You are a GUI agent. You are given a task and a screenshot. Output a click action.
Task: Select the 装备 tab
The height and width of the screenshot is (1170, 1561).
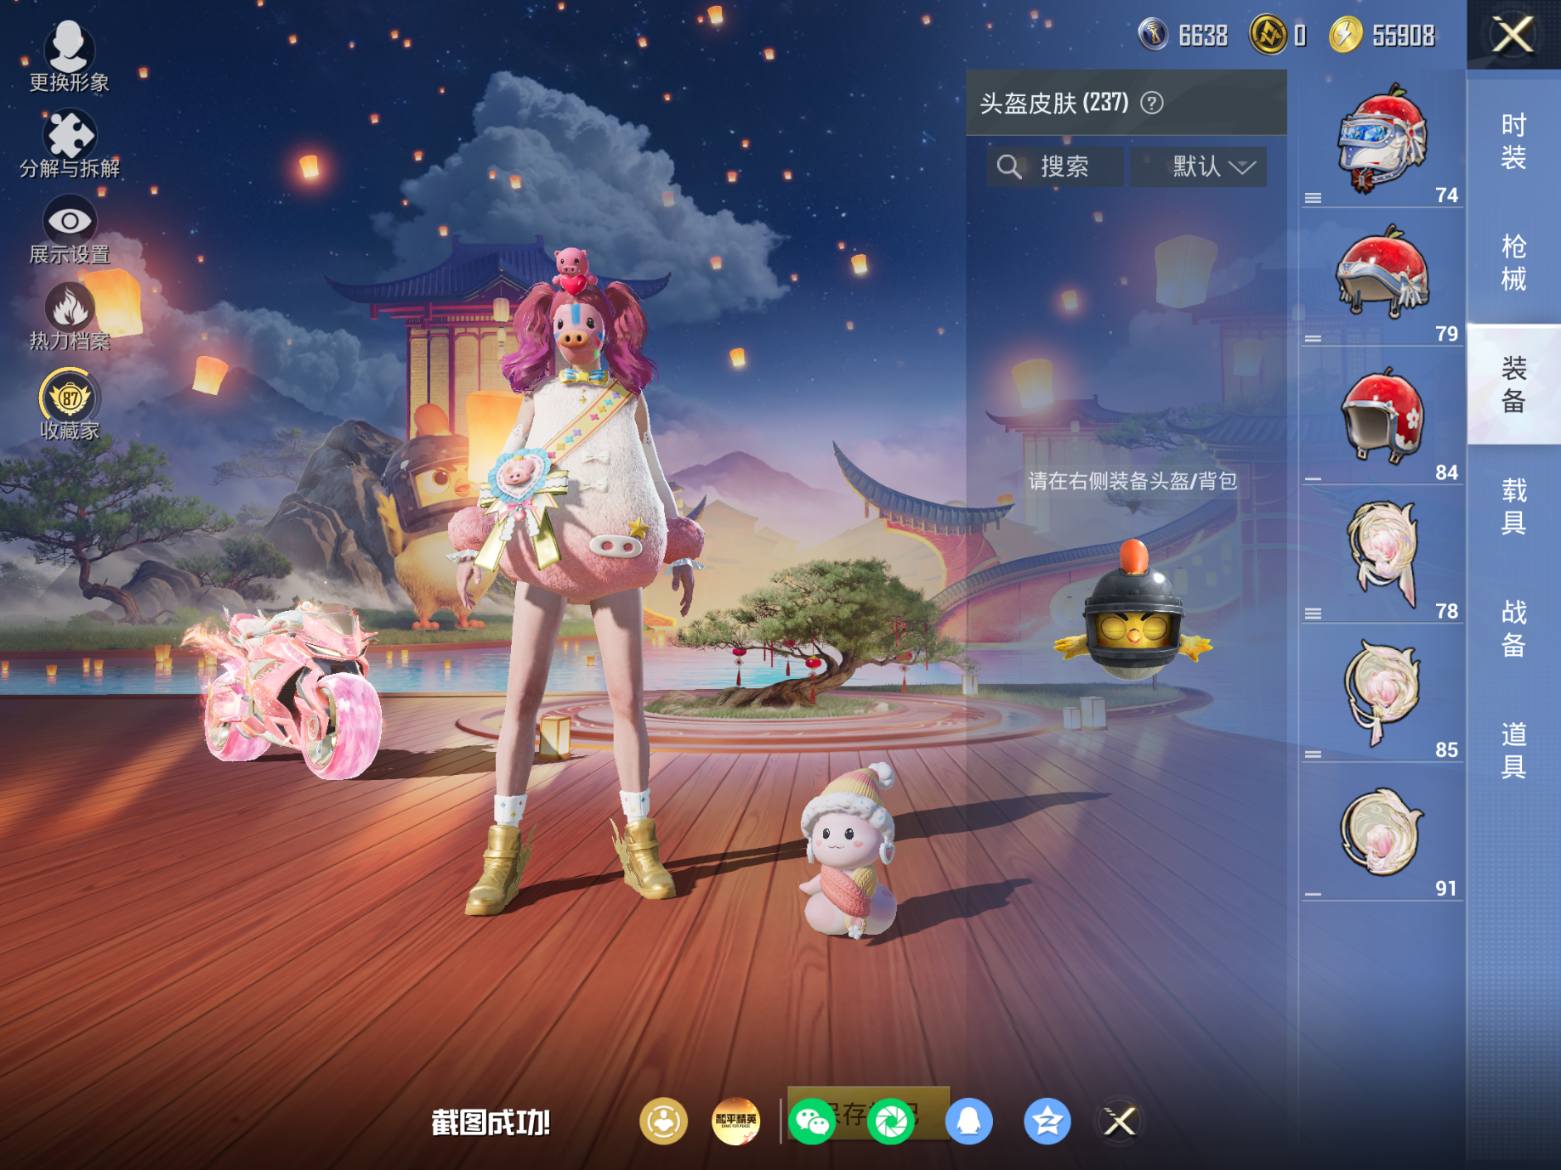pos(1514,385)
